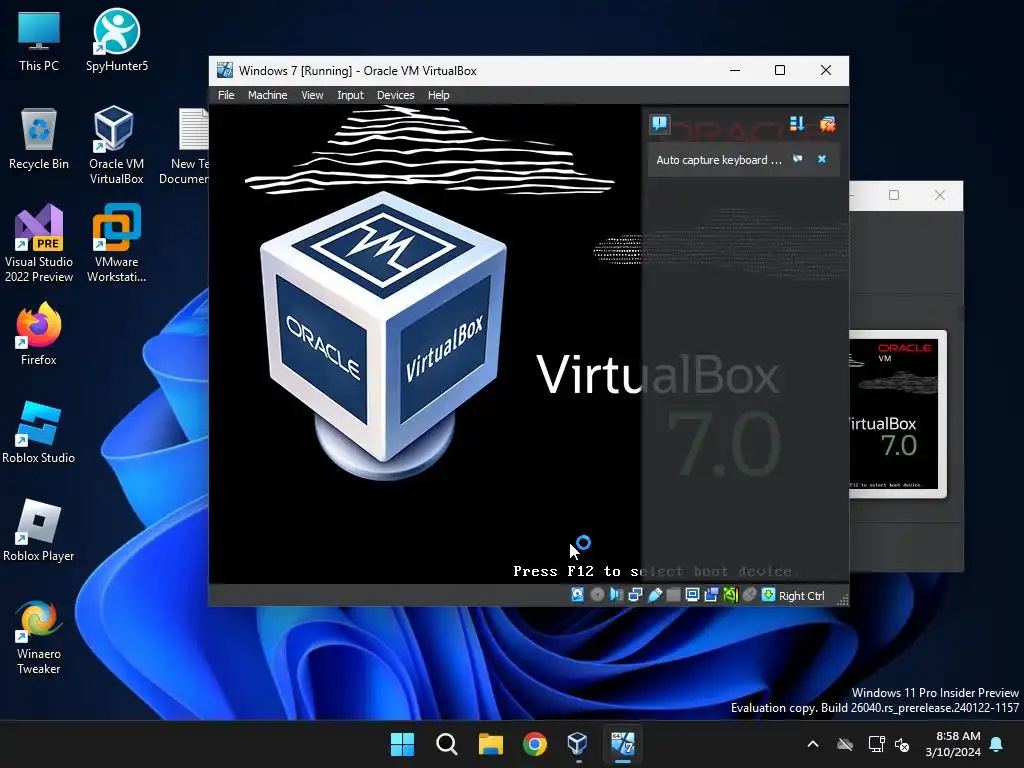Screen dimensions: 1024x768
Task: Click the network tray icon
Action: pos(876,744)
